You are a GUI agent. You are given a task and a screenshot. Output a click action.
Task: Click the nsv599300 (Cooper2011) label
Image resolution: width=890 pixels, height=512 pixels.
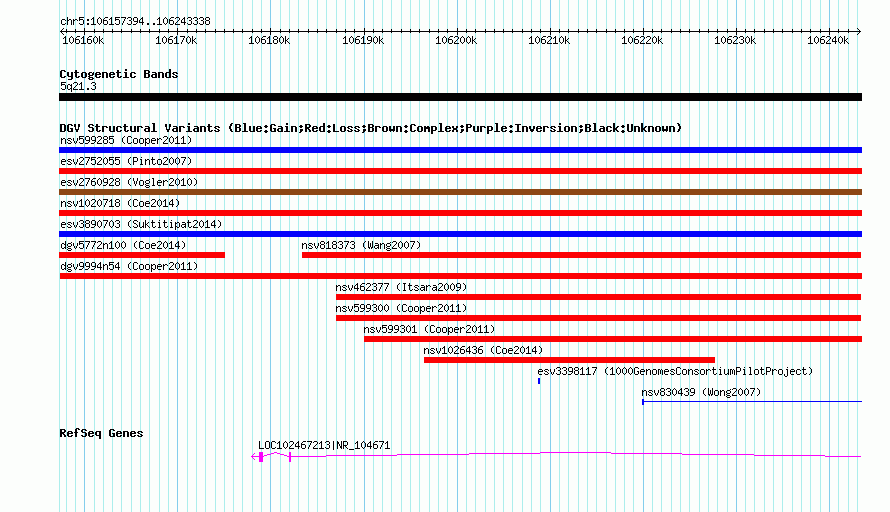point(401,308)
